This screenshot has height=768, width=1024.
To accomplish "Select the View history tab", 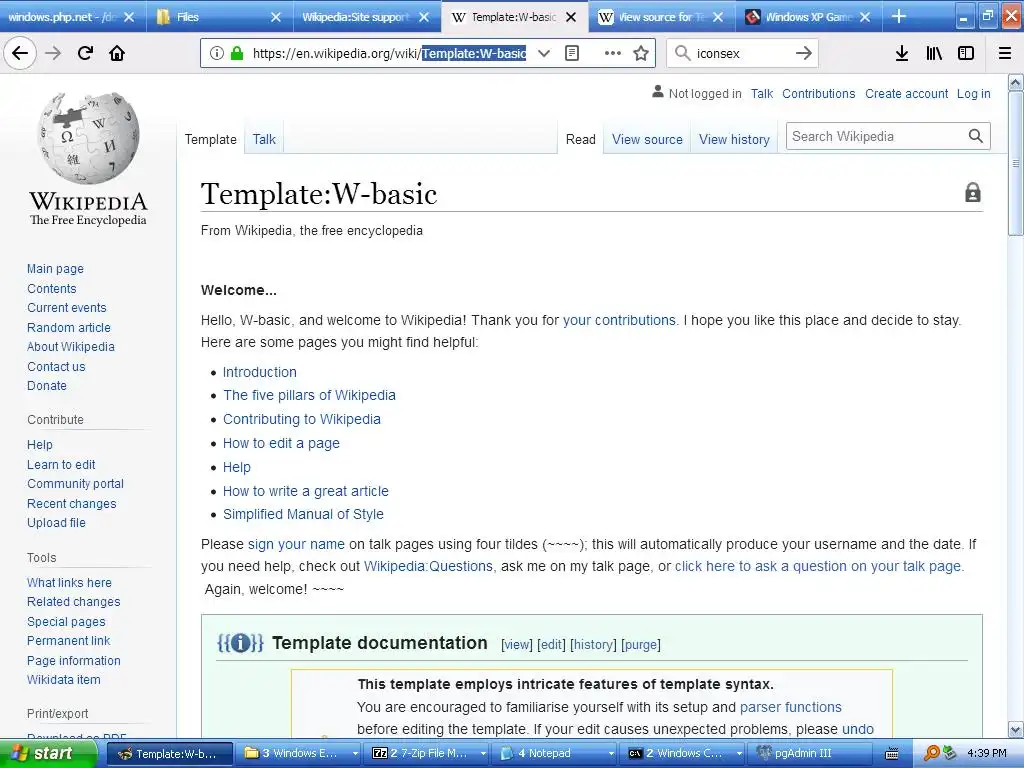I will 734,139.
